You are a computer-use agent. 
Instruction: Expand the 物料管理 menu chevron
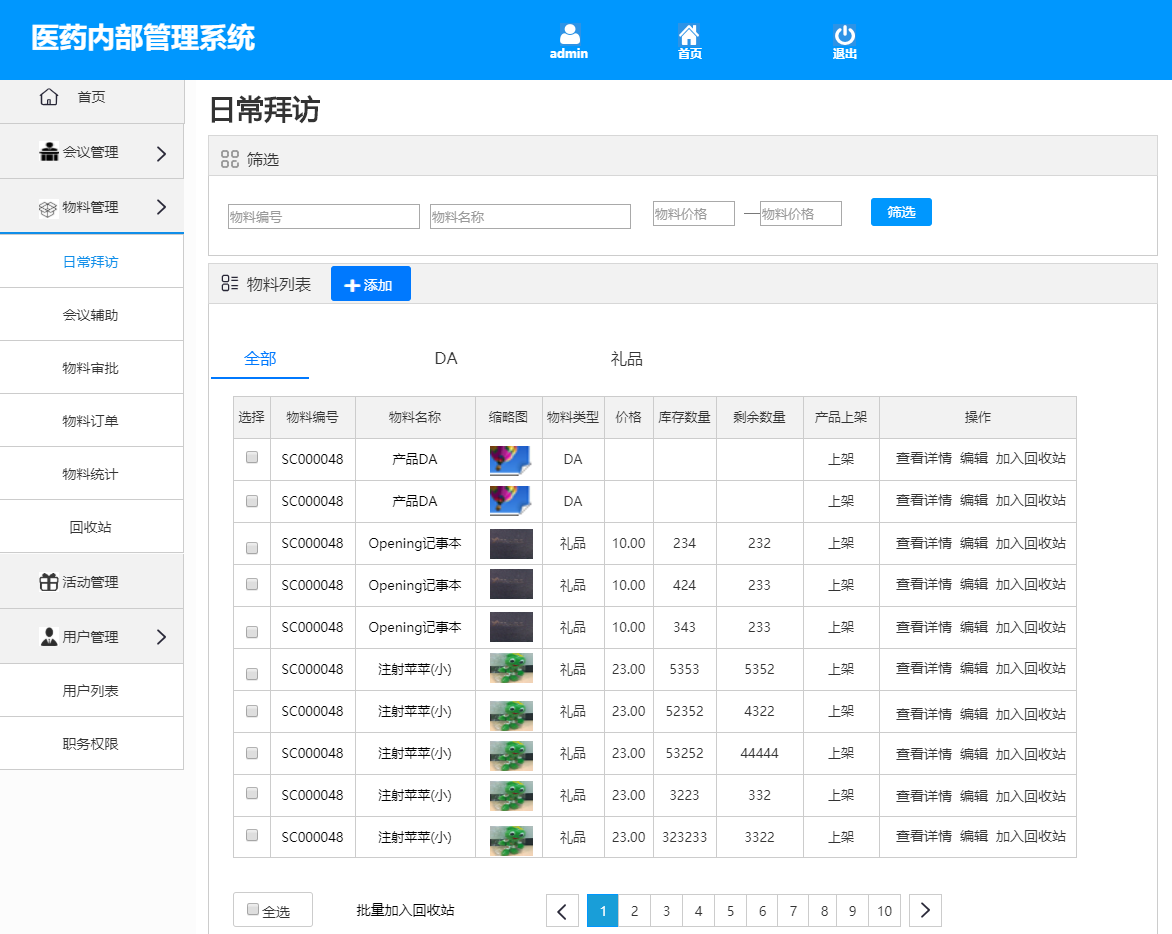point(162,207)
